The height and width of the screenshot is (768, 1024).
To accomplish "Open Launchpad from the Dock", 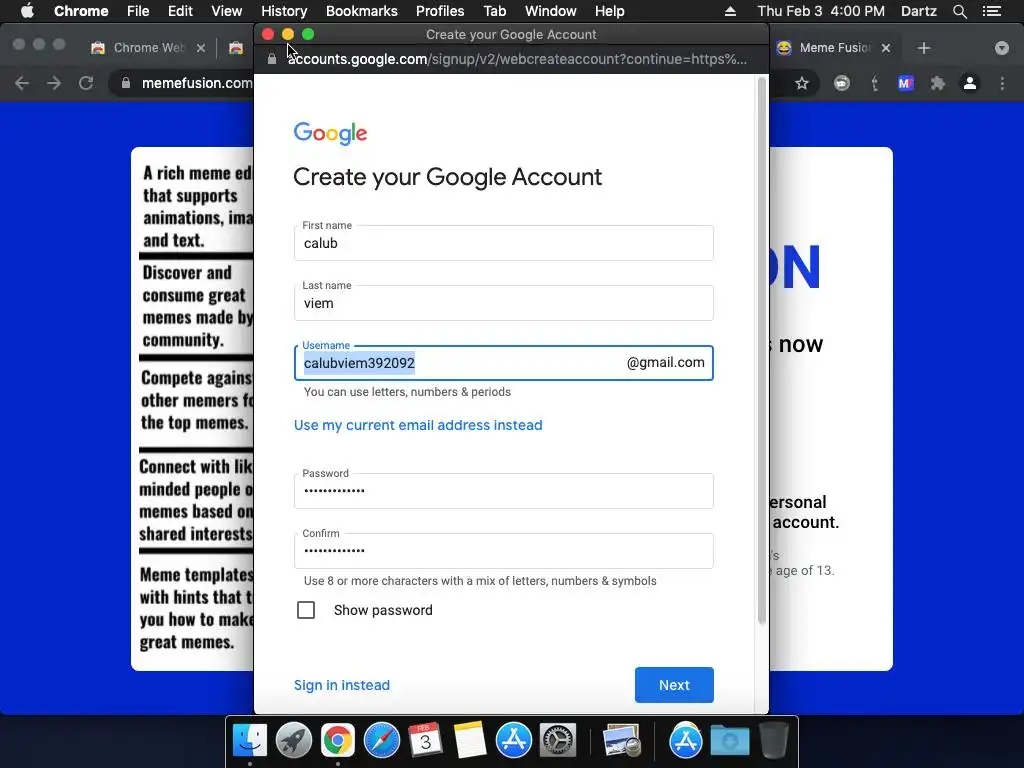I will (x=294, y=740).
